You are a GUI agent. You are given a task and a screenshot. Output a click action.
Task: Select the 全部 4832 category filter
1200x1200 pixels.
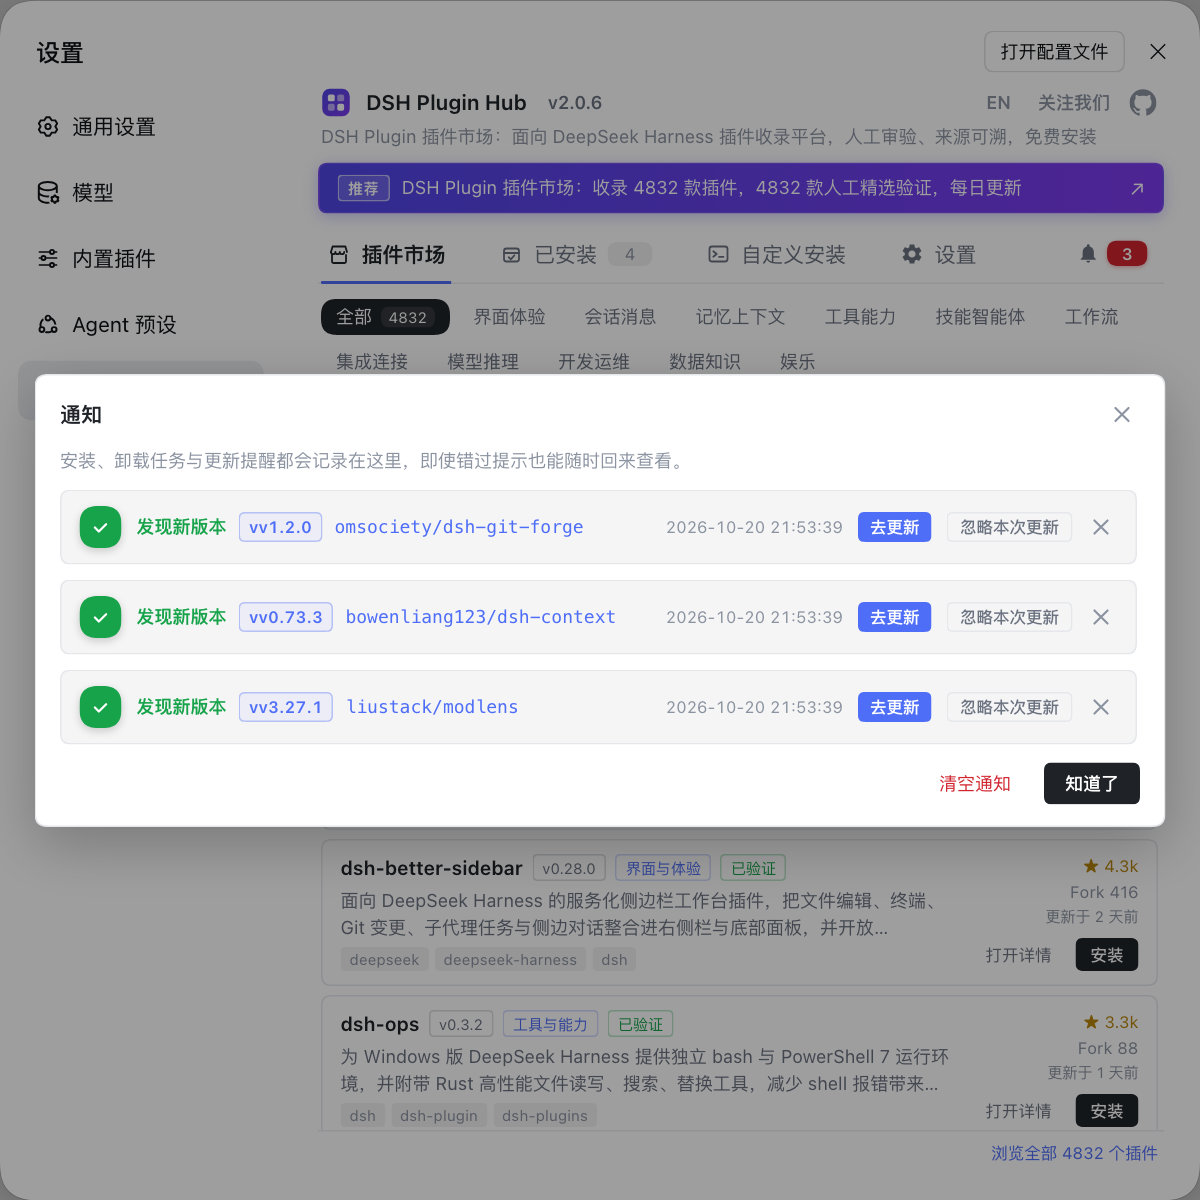click(385, 317)
